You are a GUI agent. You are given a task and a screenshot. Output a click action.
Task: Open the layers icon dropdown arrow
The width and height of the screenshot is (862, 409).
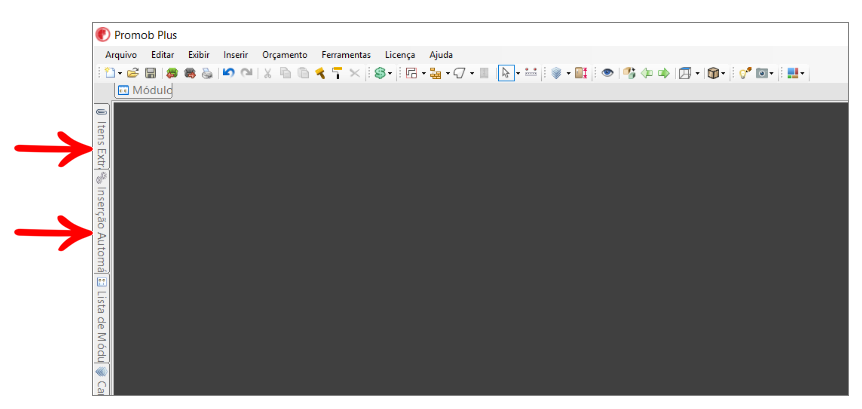pos(568,73)
